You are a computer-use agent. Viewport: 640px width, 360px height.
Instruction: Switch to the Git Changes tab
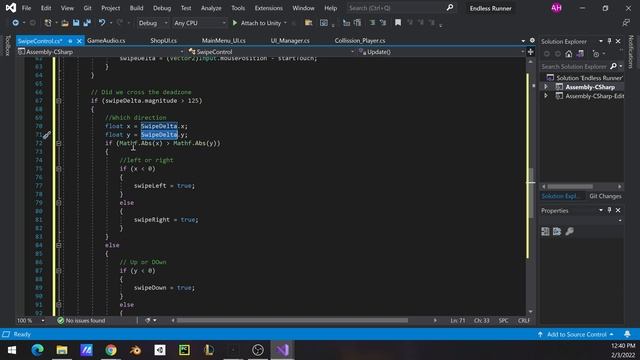605,196
